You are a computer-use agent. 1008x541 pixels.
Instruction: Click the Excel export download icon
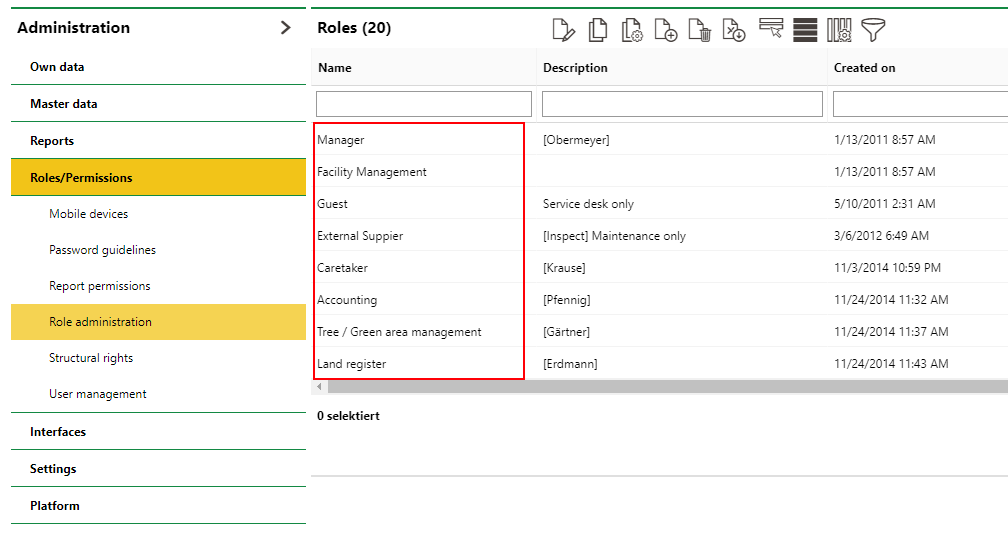pos(734,30)
